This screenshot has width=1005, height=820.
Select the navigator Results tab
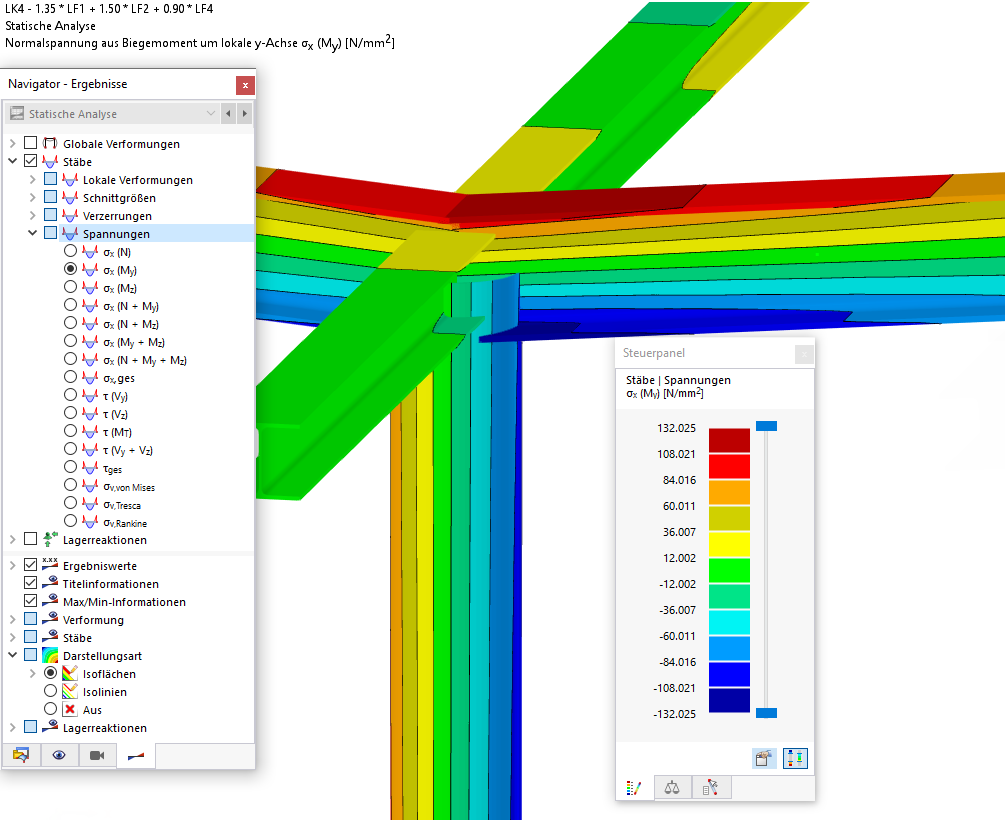pyautogui.click(x=136, y=756)
